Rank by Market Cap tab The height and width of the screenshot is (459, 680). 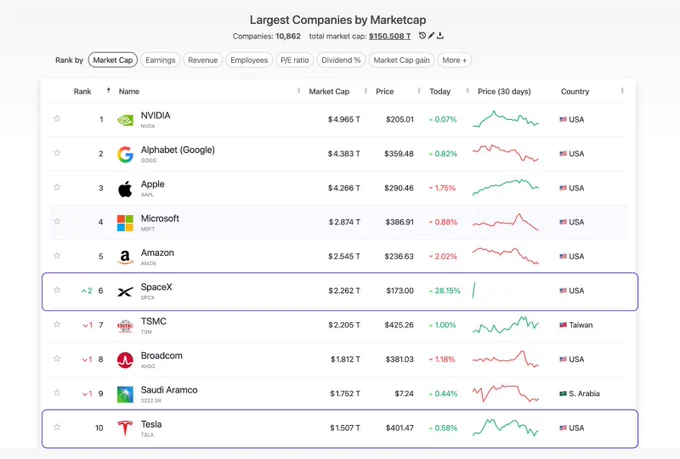tap(113, 60)
